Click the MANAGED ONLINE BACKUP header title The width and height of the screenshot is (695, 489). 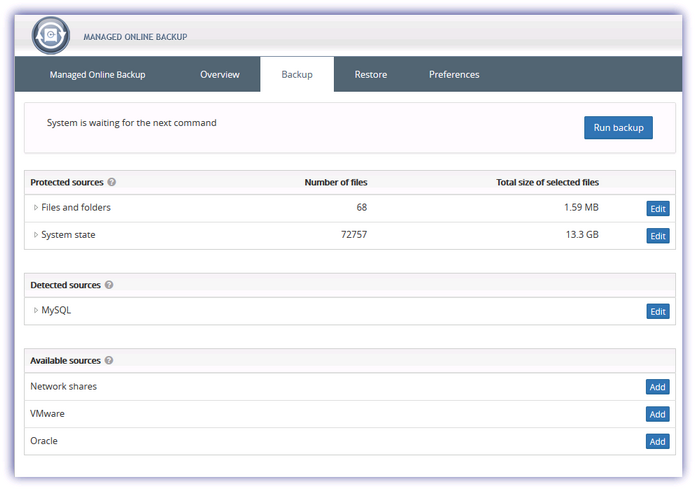coord(135,37)
